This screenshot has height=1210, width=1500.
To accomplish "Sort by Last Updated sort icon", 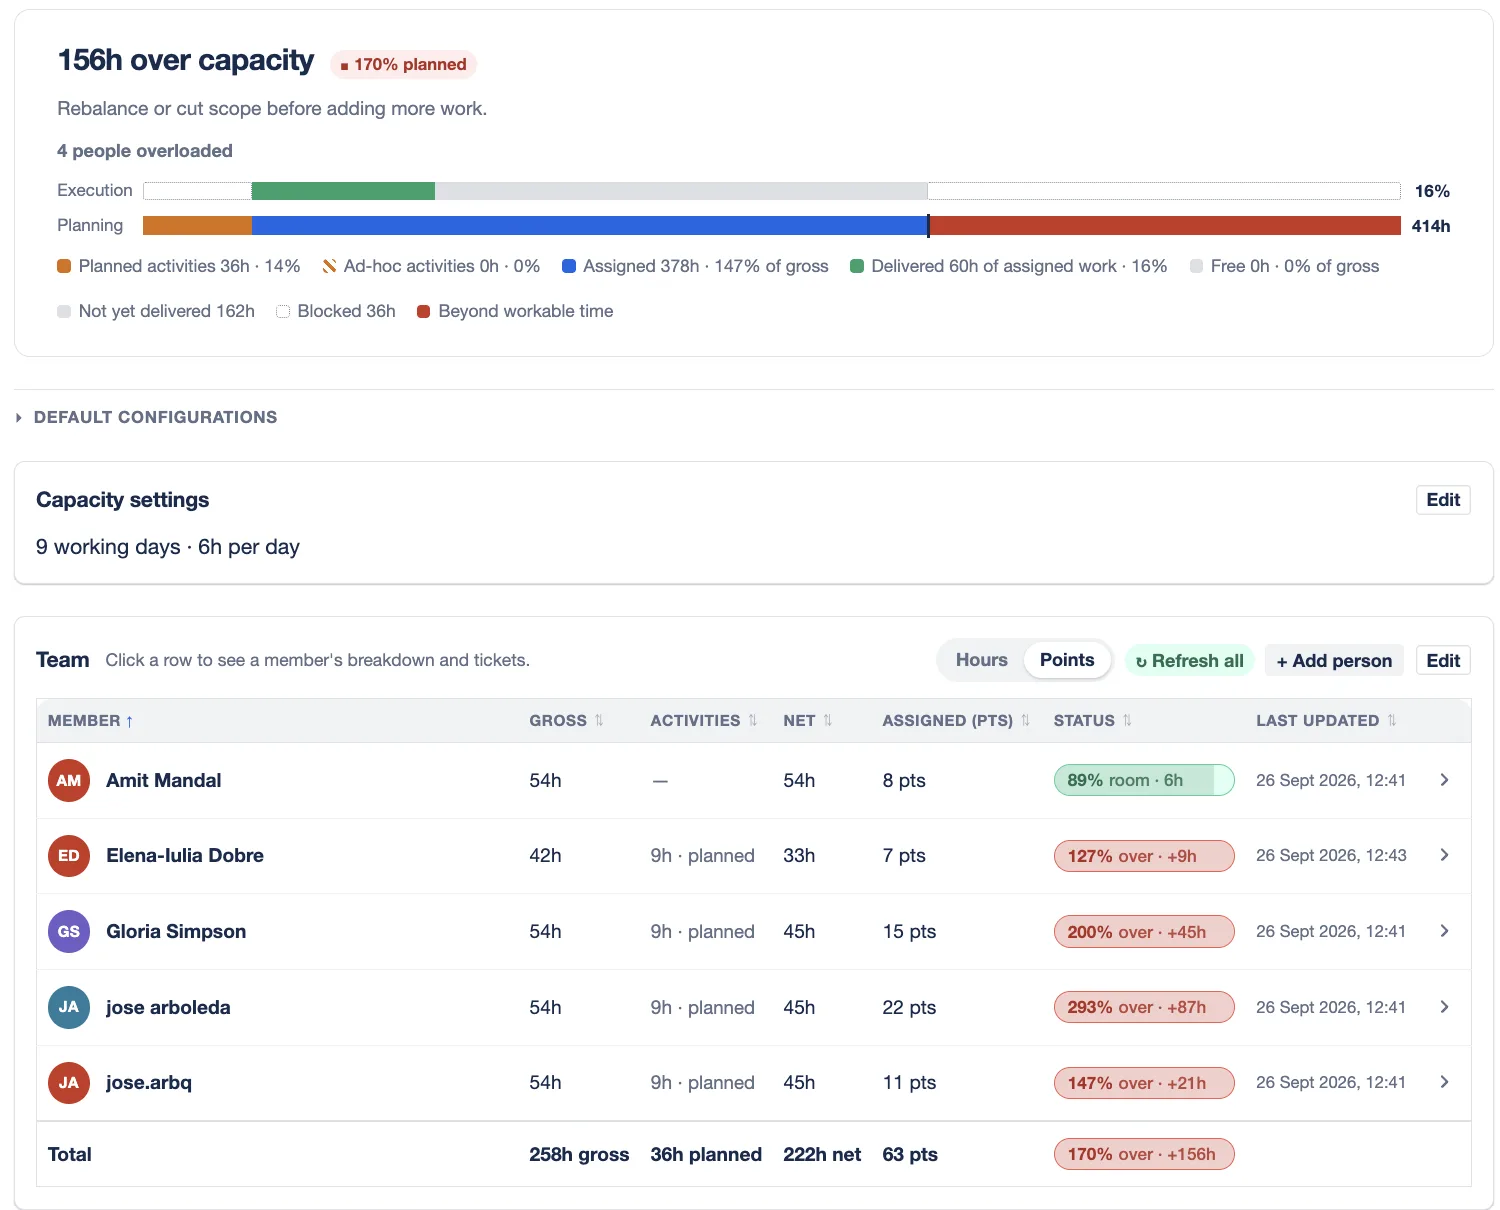I will pos(1392,720).
